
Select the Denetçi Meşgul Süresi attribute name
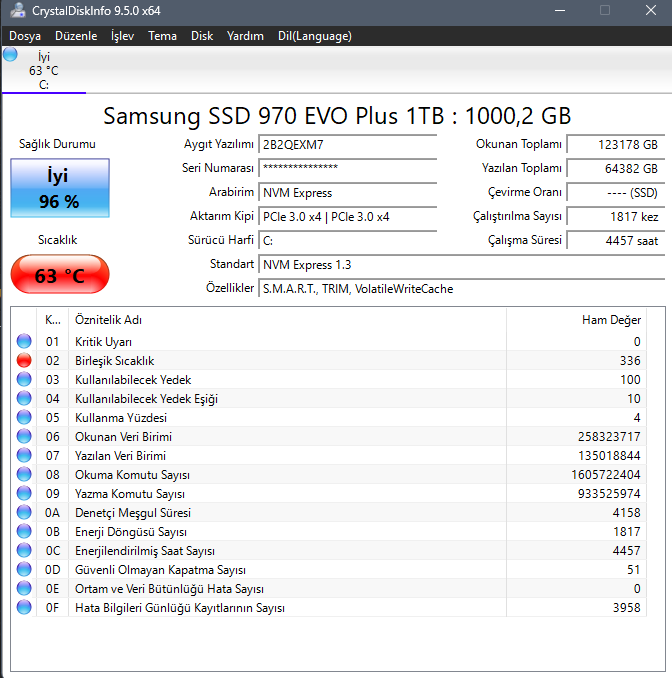[133, 513]
